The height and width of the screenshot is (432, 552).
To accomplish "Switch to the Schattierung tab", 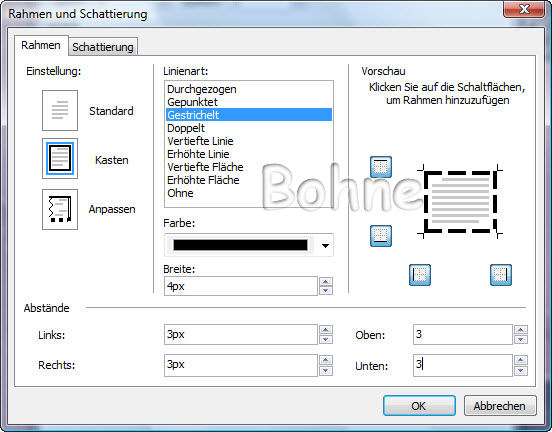I will pyautogui.click(x=103, y=47).
